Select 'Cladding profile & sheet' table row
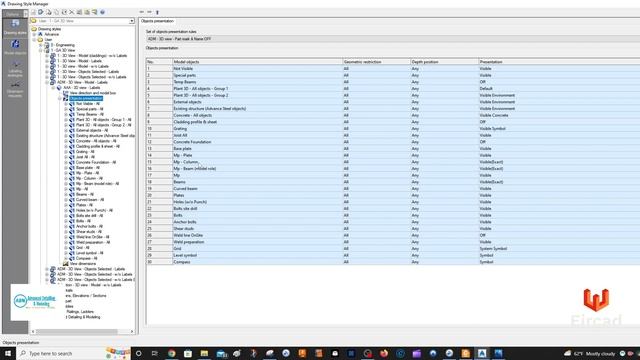The width and height of the screenshot is (640, 360). pos(393,122)
